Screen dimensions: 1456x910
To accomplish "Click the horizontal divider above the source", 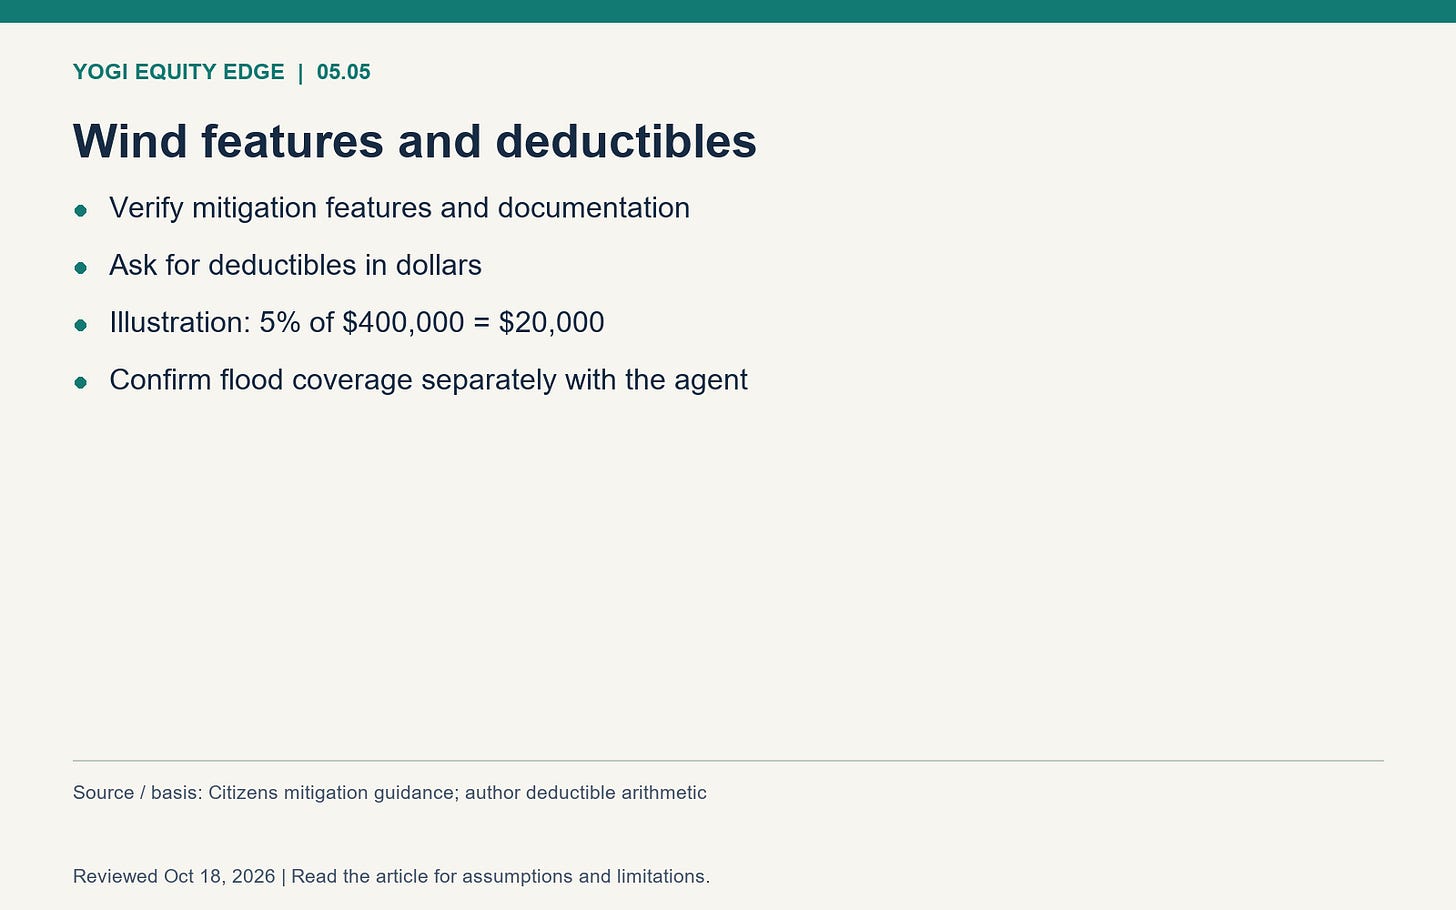I will (728, 761).
